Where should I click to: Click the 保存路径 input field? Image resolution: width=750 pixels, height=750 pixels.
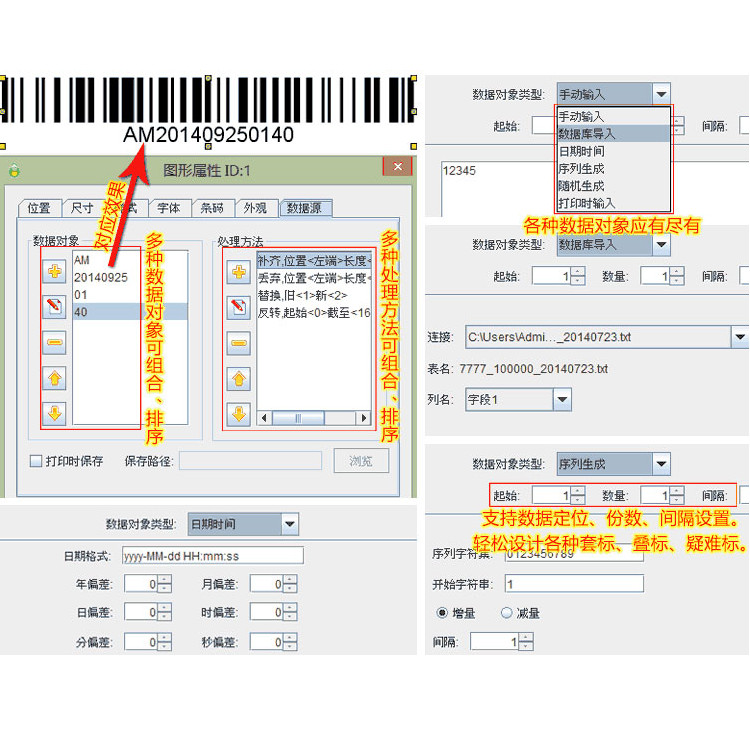click(x=250, y=461)
